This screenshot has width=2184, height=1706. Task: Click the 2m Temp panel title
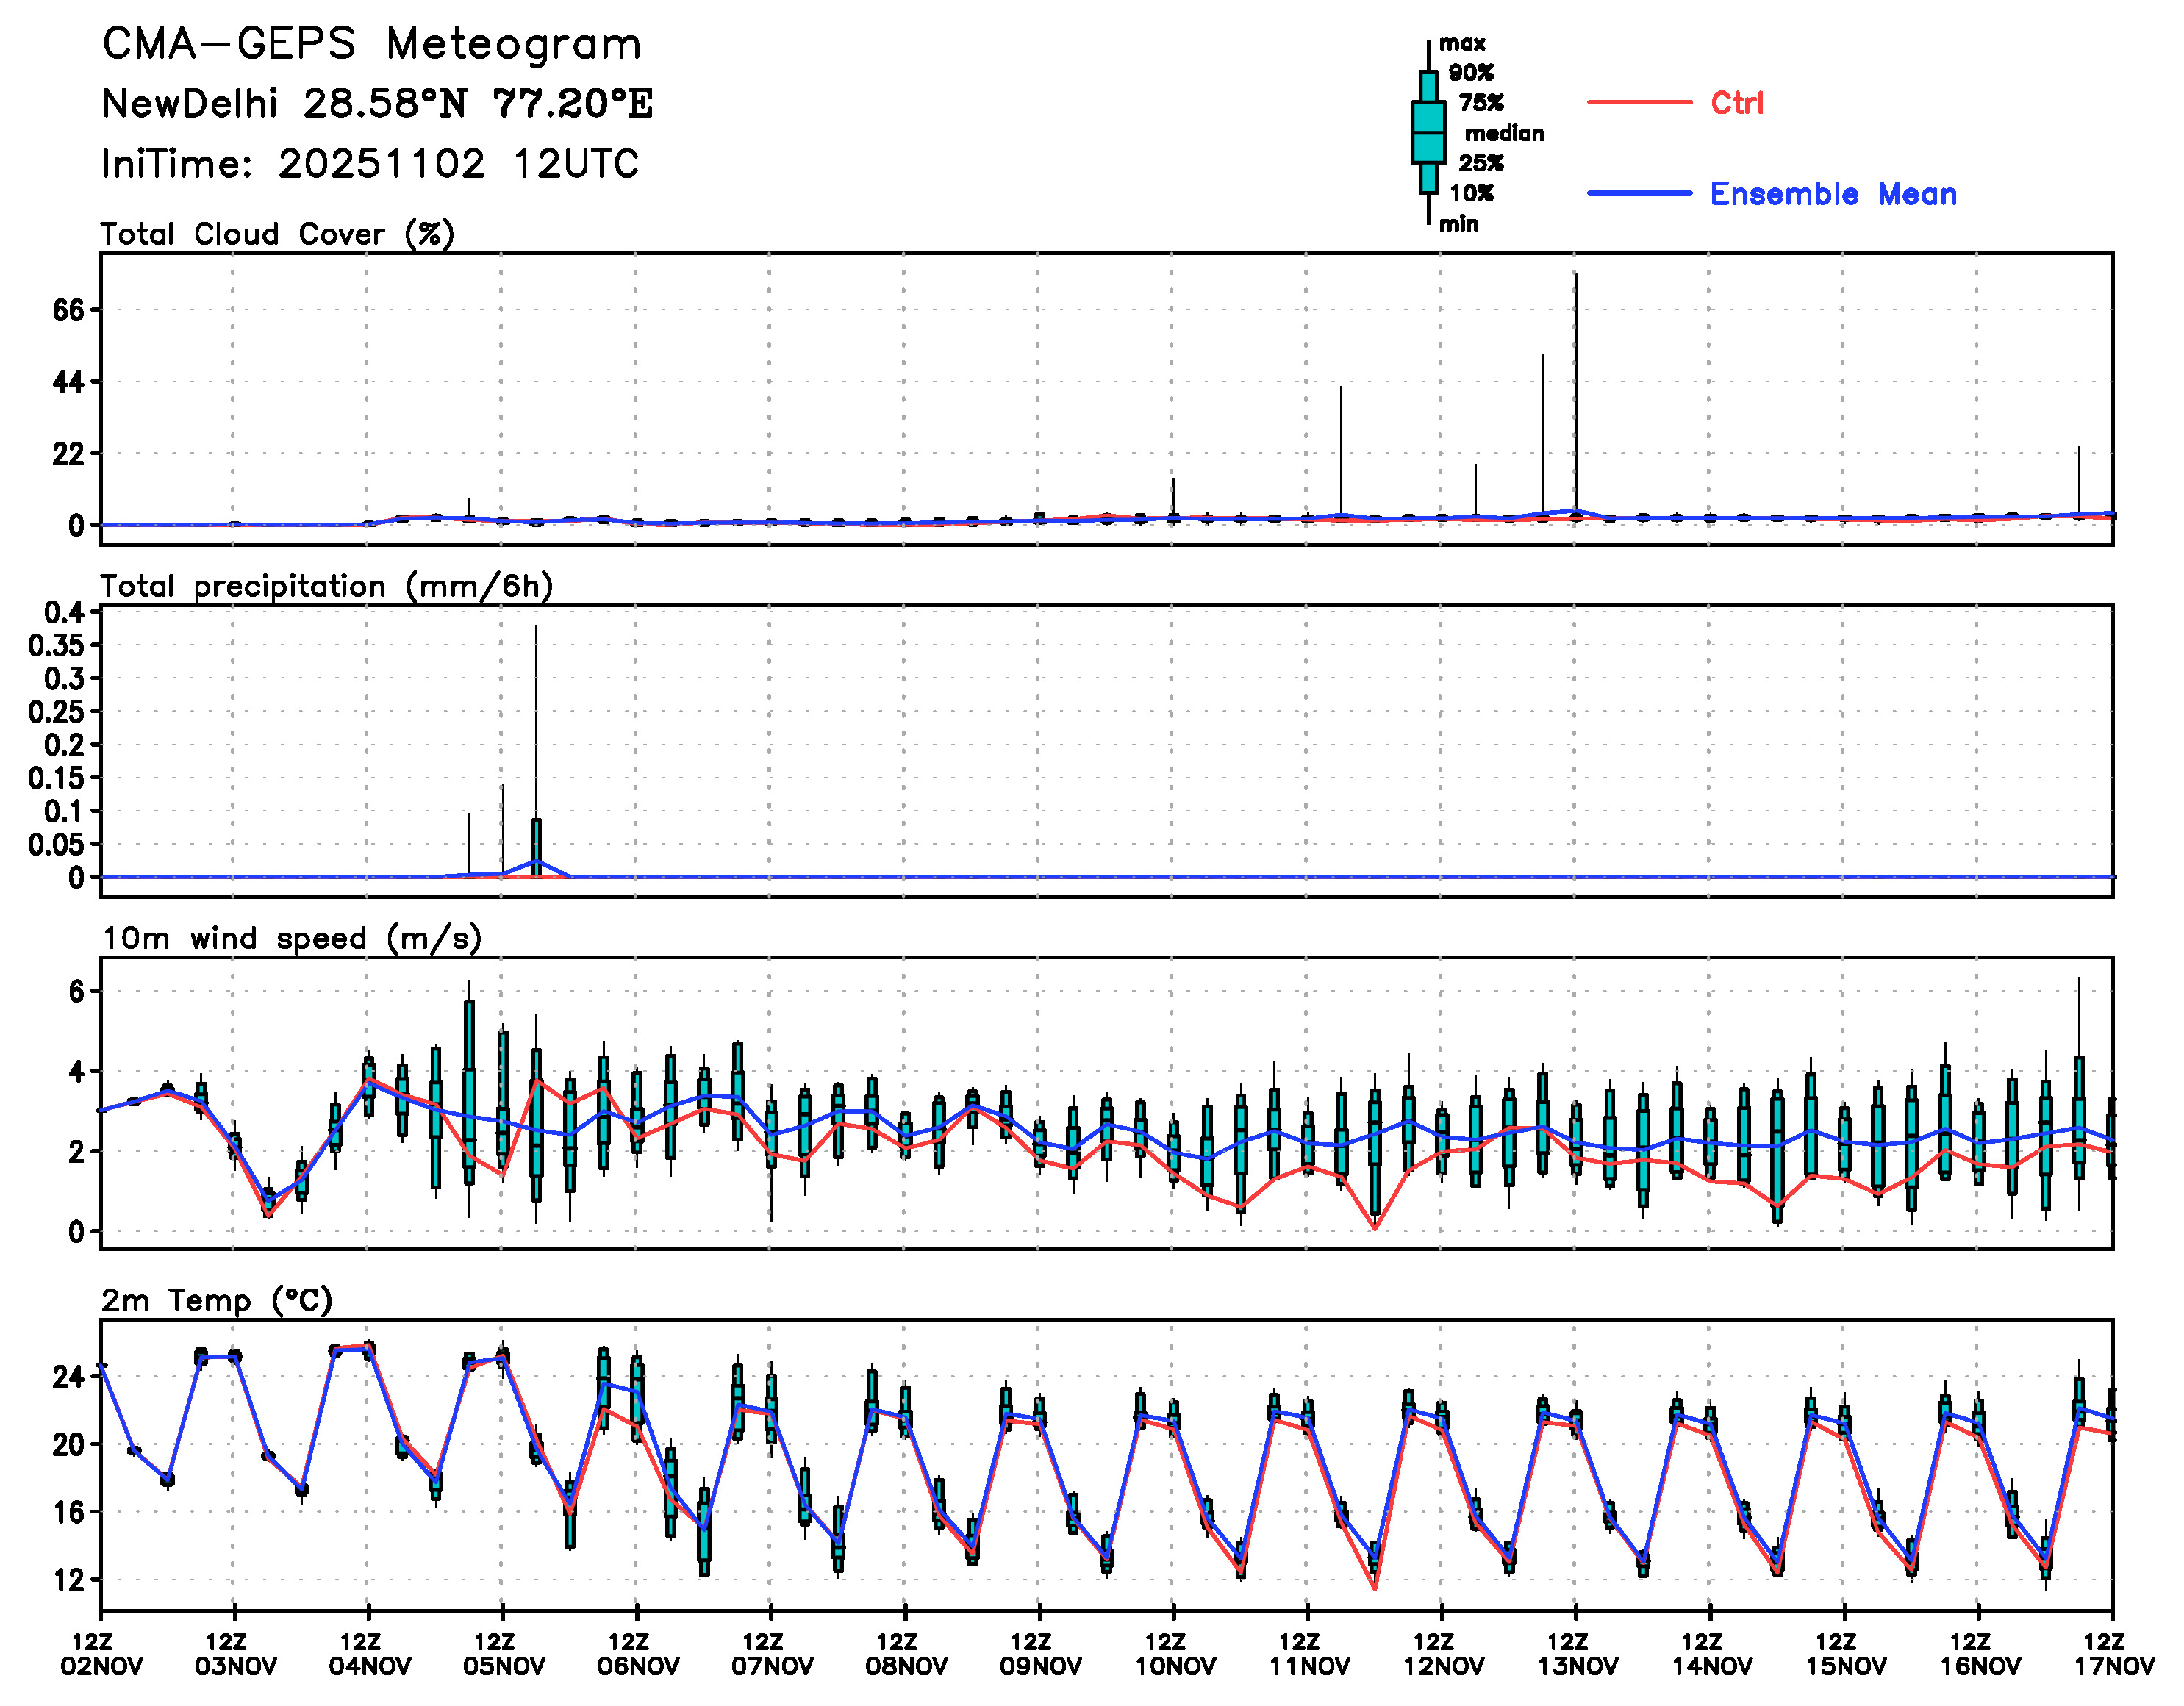pyautogui.click(x=216, y=1300)
